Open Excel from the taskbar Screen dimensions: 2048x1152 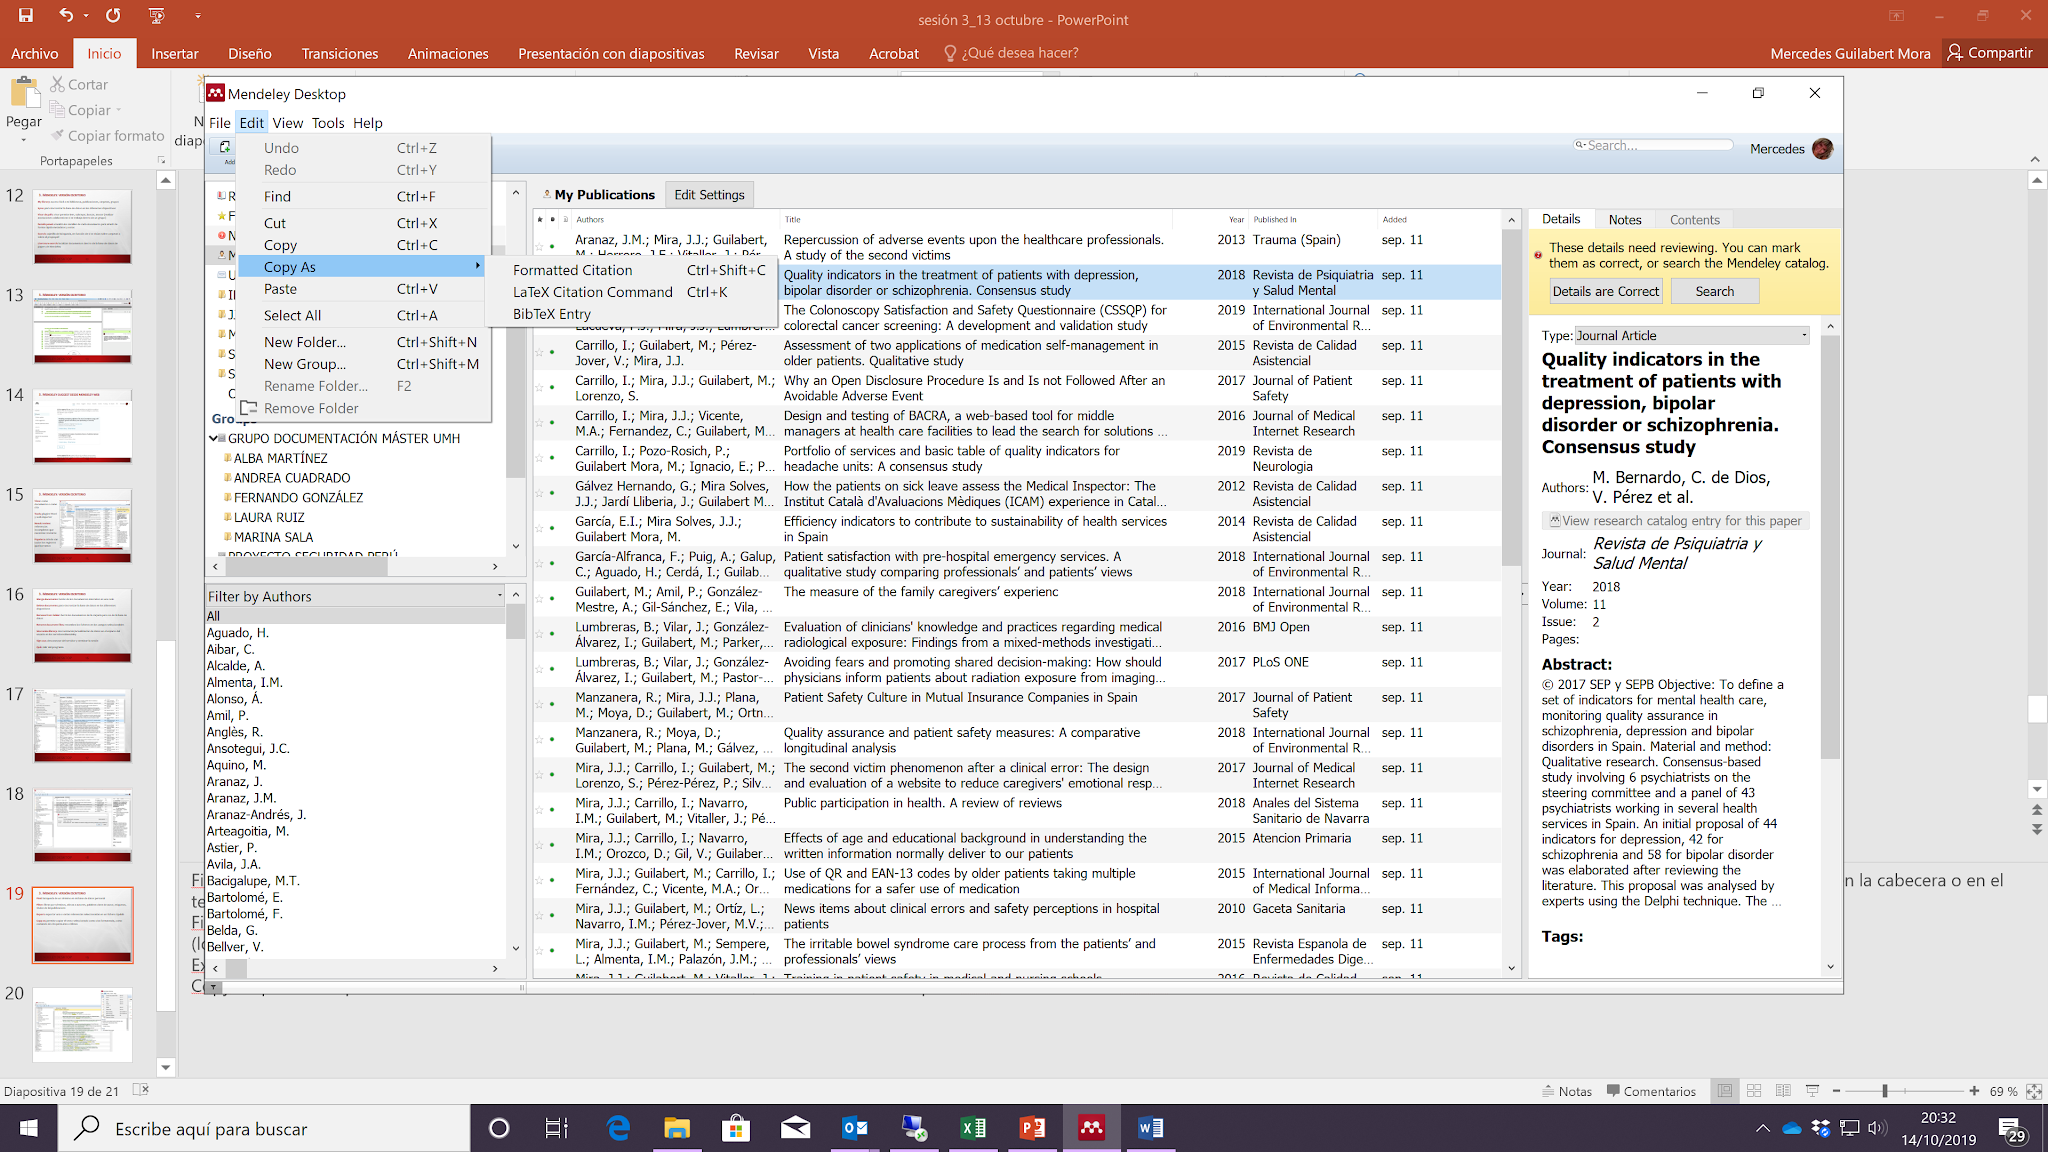click(972, 1128)
